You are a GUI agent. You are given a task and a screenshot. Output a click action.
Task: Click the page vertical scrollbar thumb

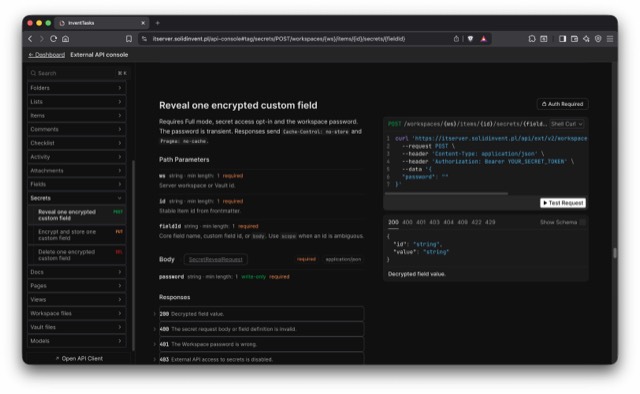click(615, 253)
